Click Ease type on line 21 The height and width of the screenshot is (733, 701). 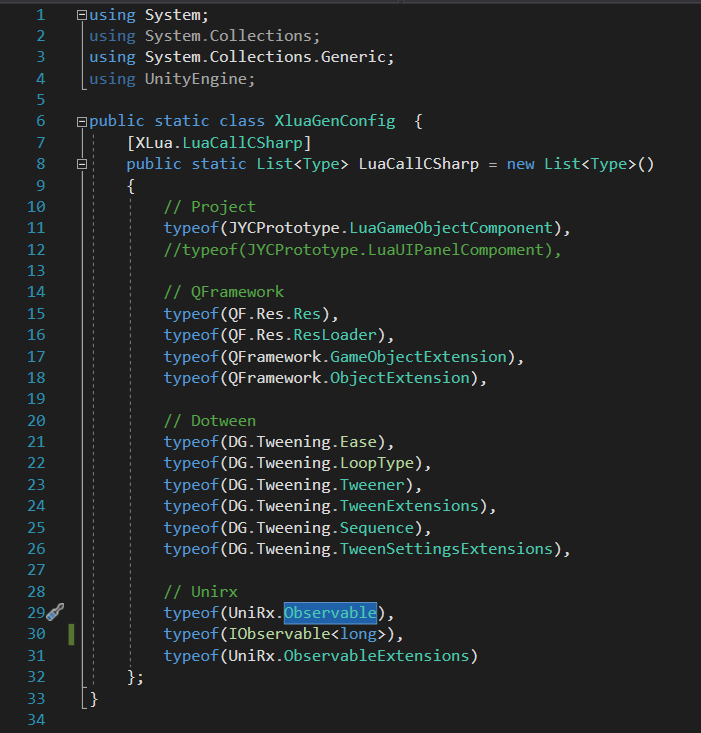[x=358, y=442]
